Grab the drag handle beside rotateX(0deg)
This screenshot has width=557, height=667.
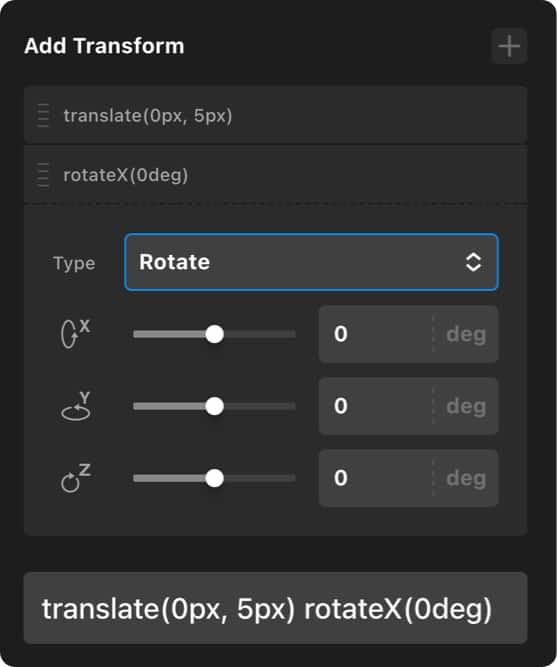point(43,175)
